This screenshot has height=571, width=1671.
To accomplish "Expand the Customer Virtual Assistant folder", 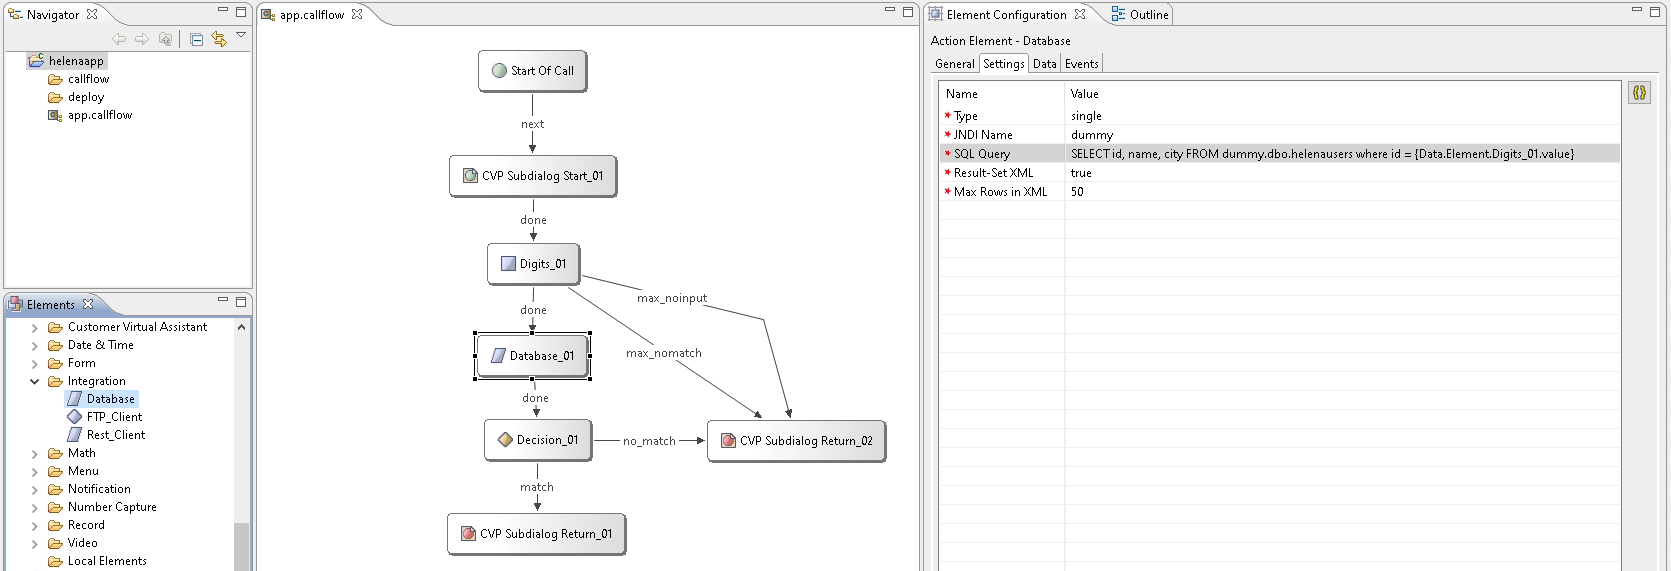I will tap(35, 327).
